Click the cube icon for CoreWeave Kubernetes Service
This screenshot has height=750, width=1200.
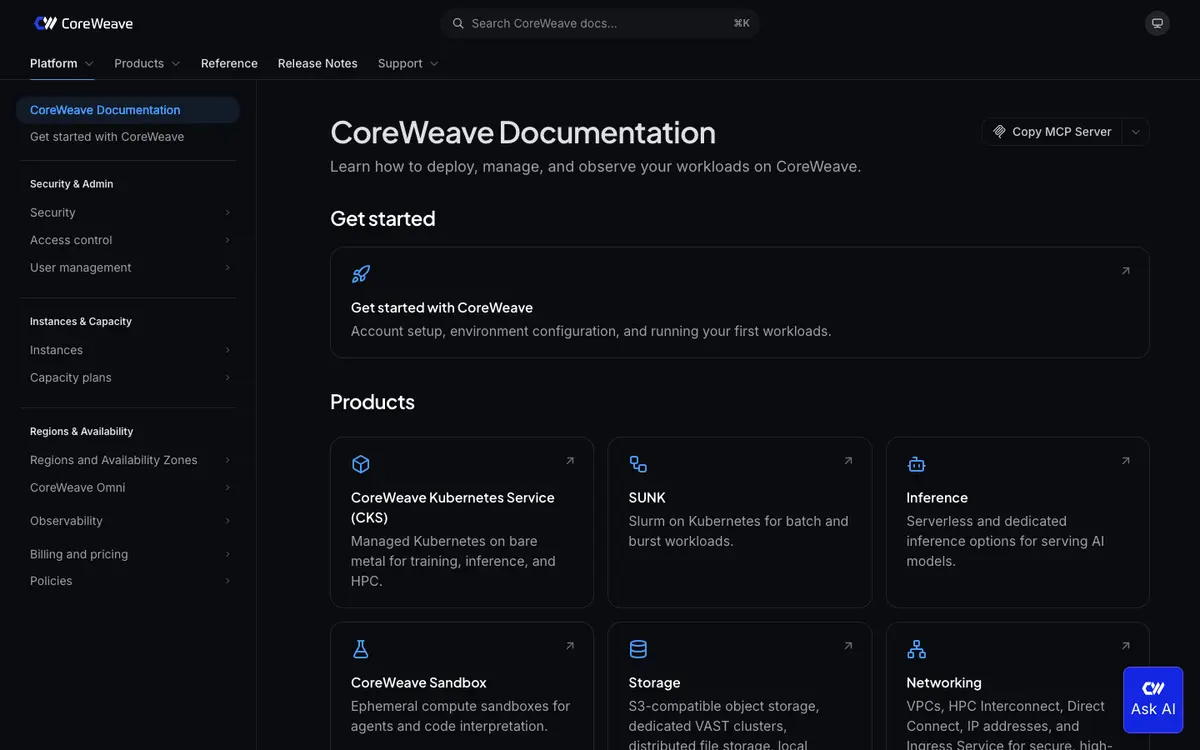(361, 464)
